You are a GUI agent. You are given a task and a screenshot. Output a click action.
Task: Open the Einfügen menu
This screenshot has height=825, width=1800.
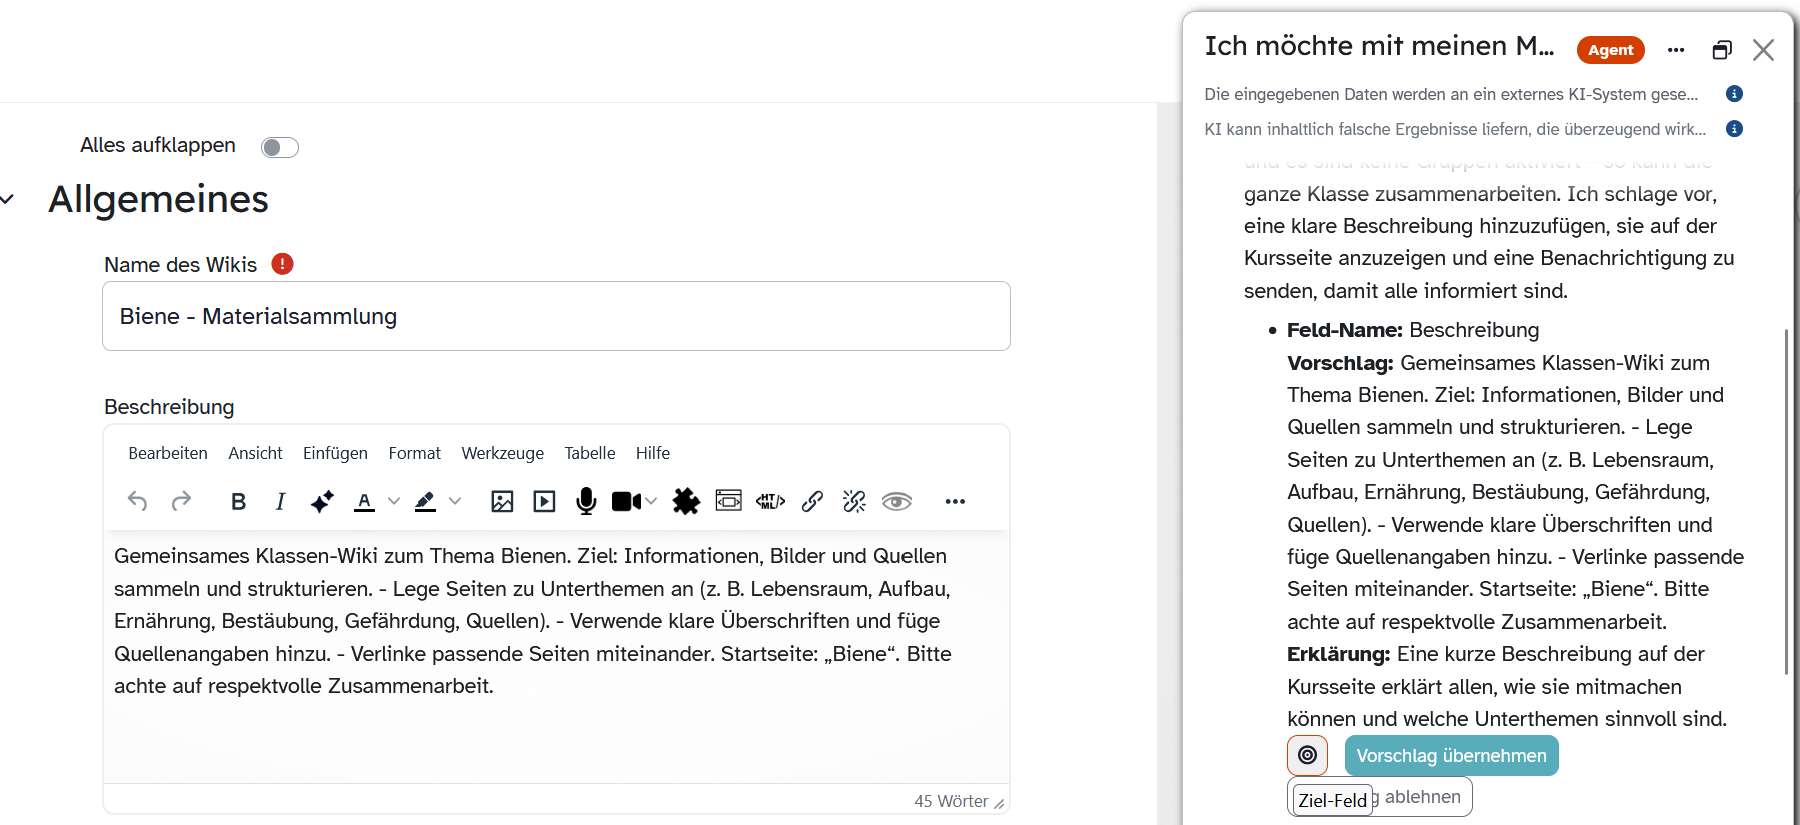tap(335, 453)
